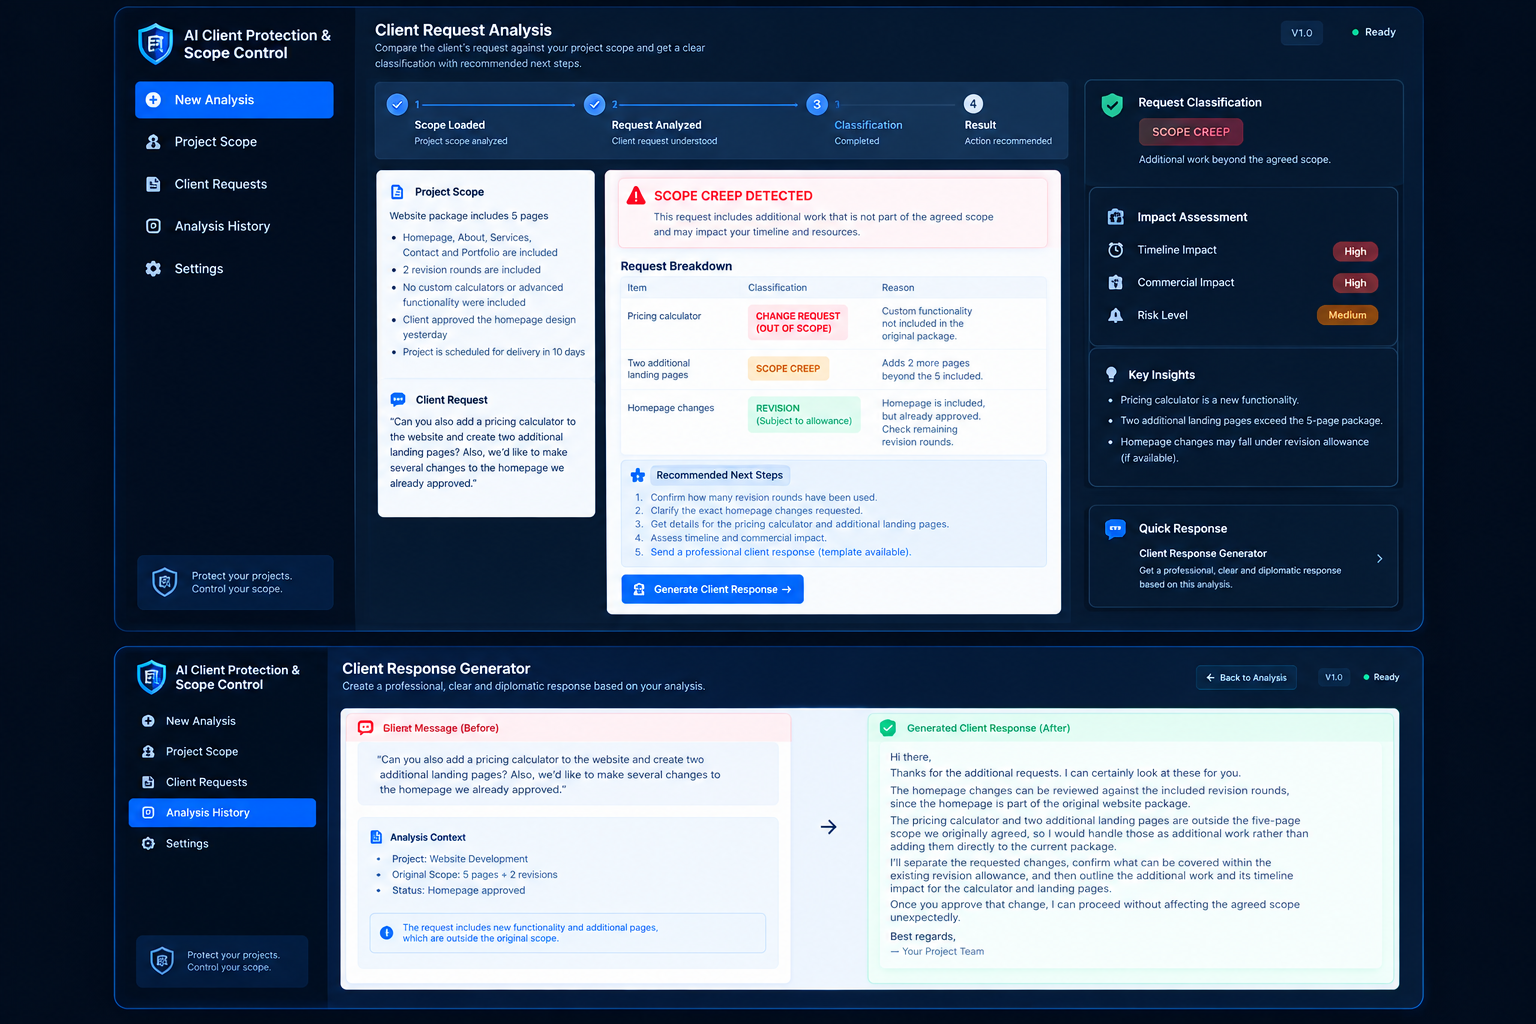This screenshot has height=1024, width=1536.
Task: Click the 'Protect your projects' card, top sidebar
Action: coord(235,582)
